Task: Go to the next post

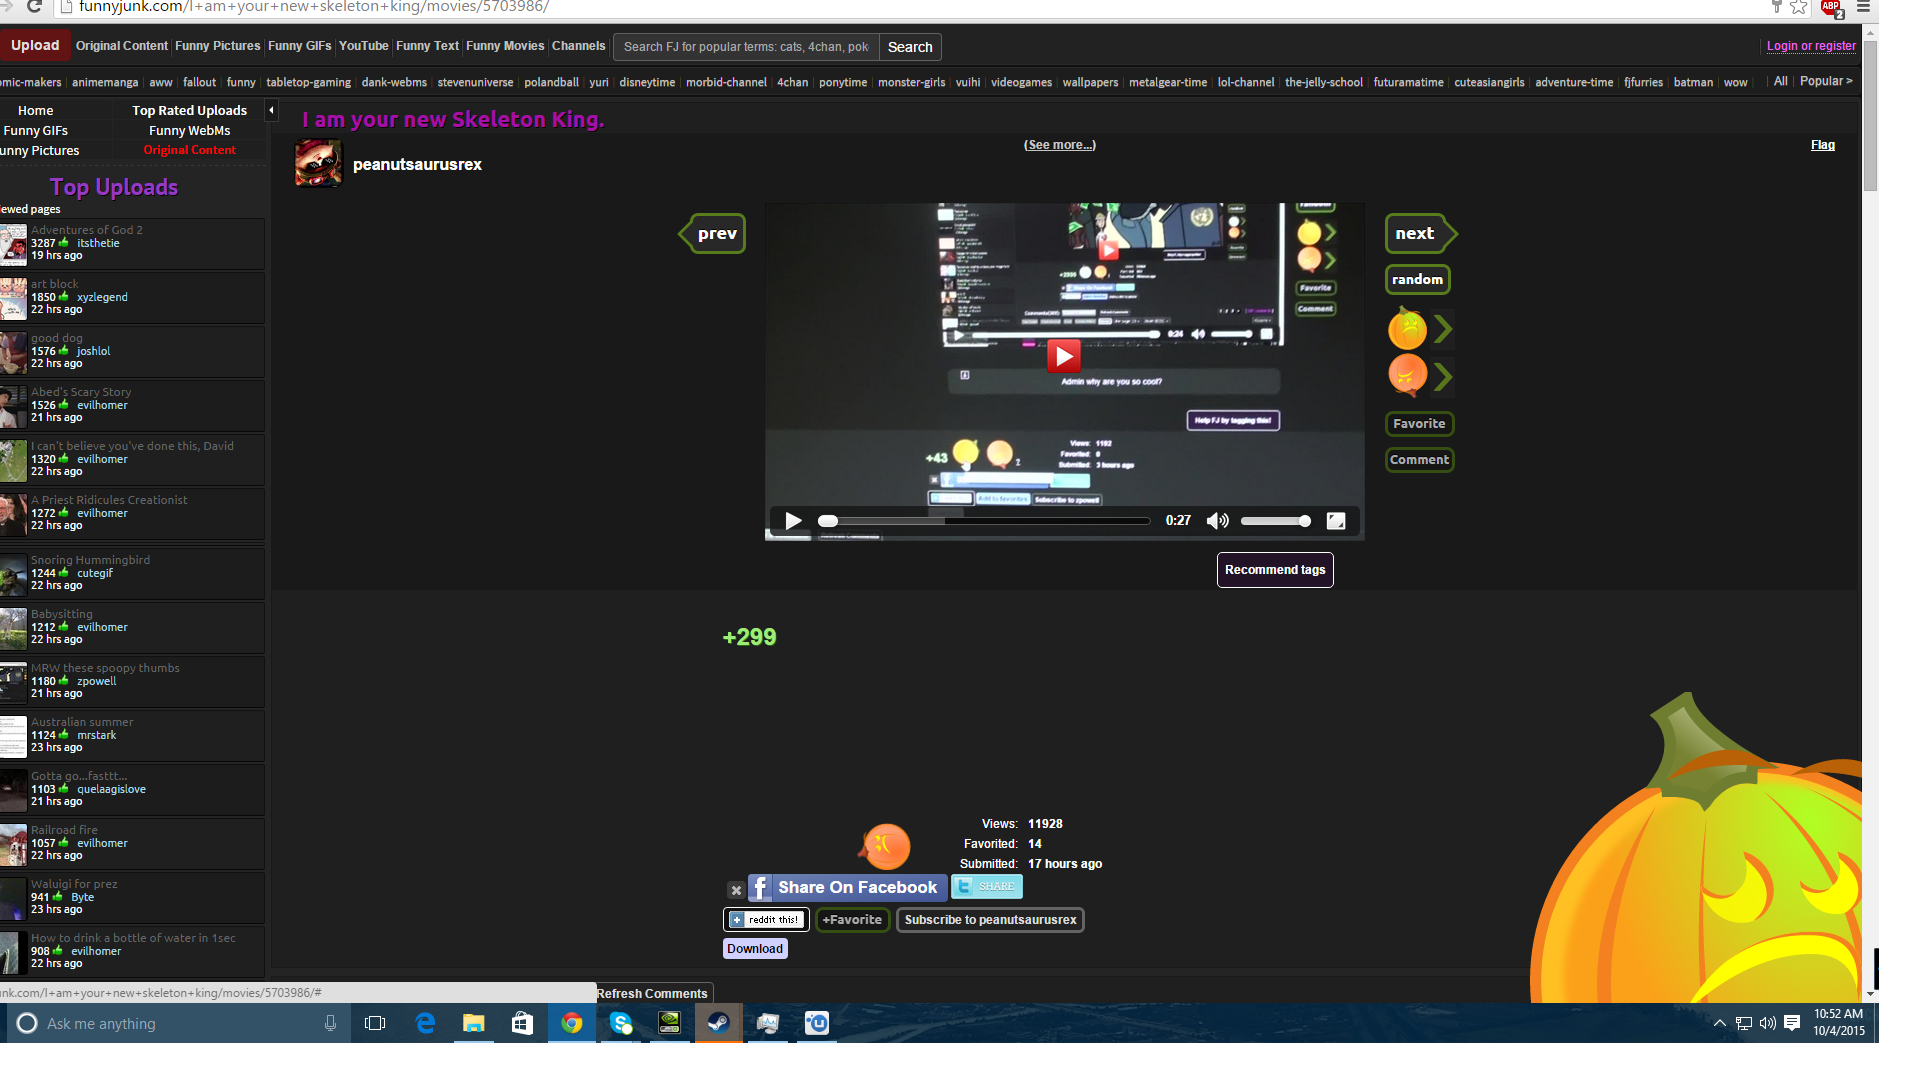Action: [1415, 233]
